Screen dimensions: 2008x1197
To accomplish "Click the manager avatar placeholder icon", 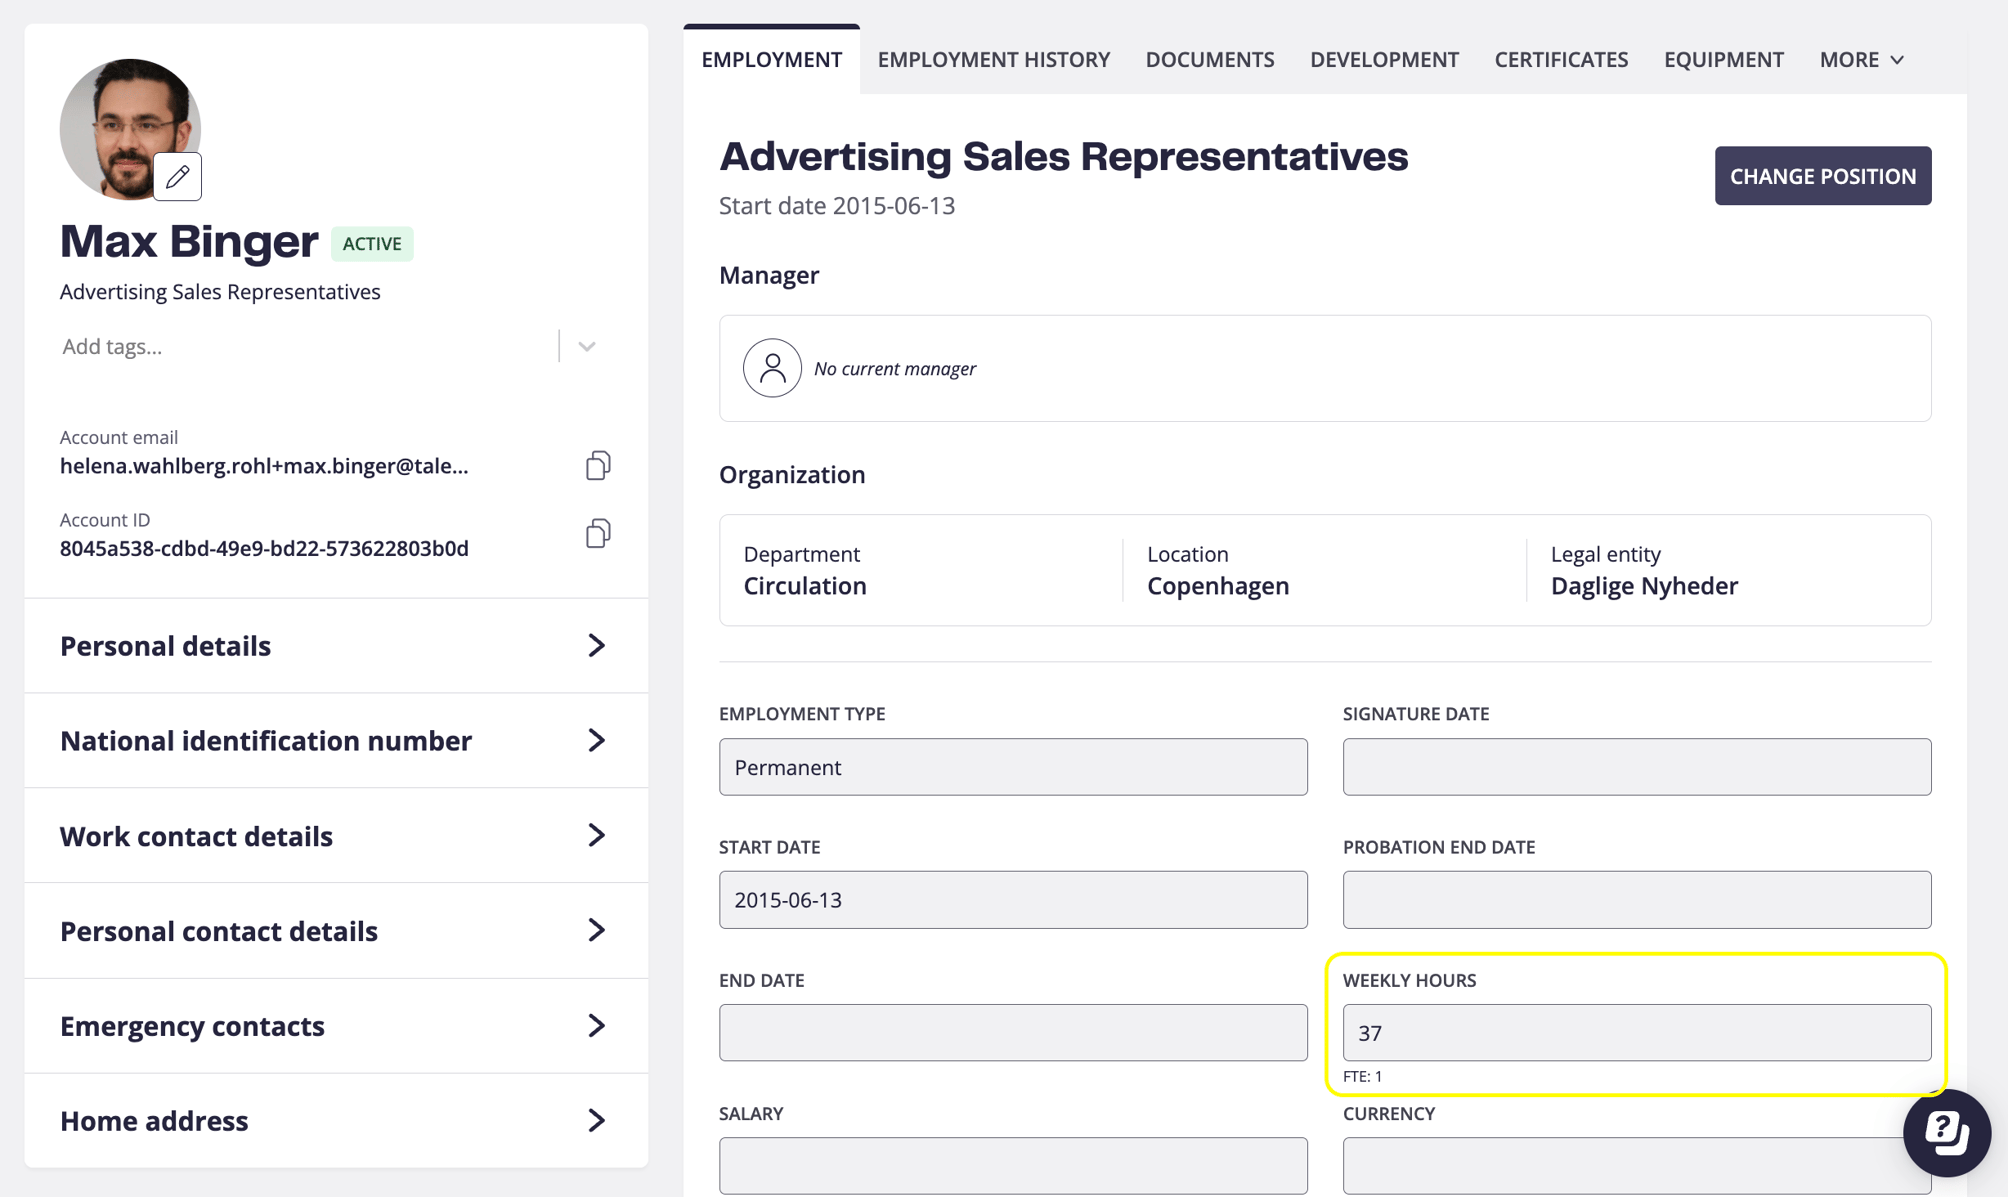I will click(x=772, y=368).
